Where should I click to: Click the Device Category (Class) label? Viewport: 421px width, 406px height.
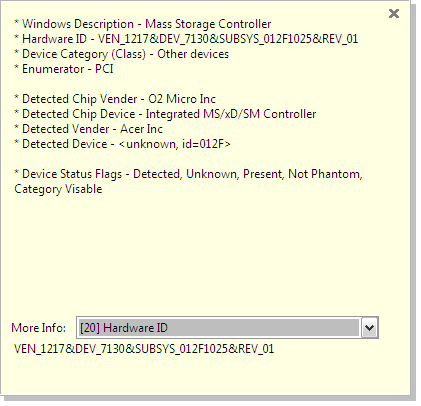[84, 54]
